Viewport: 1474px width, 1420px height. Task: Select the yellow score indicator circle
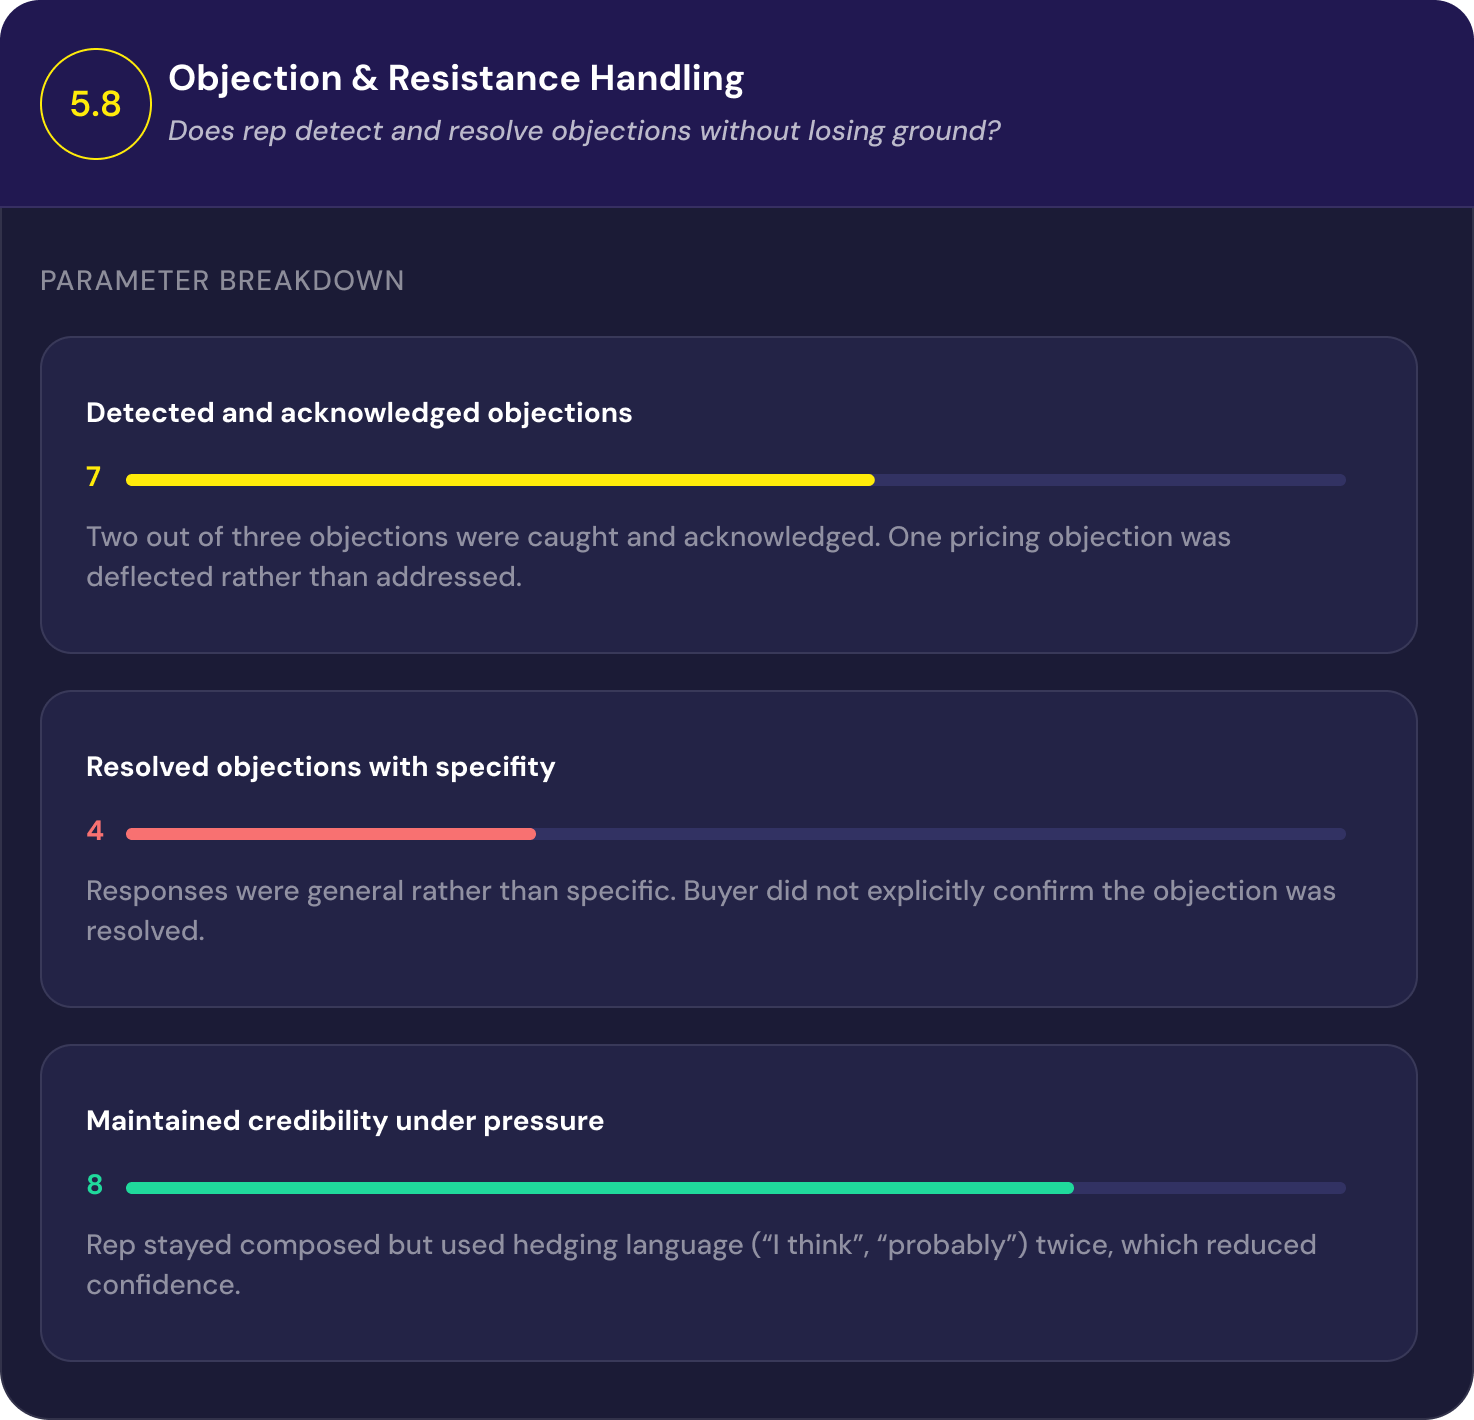click(x=95, y=103)
